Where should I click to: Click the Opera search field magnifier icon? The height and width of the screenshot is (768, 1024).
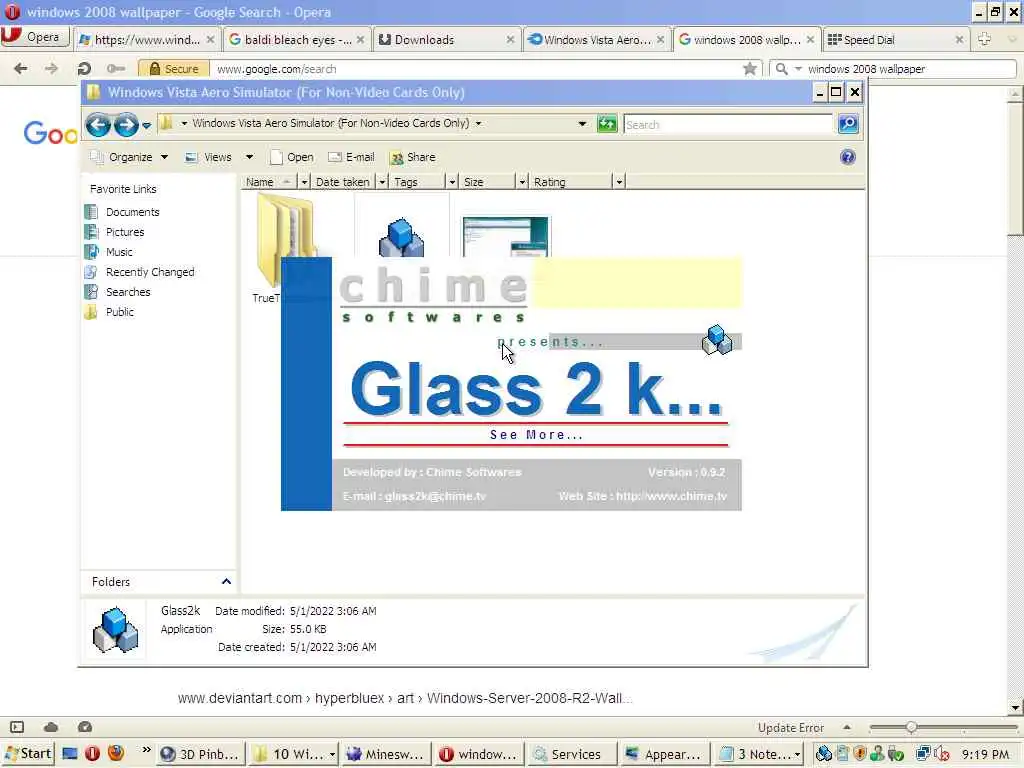(x=781, y=68)
